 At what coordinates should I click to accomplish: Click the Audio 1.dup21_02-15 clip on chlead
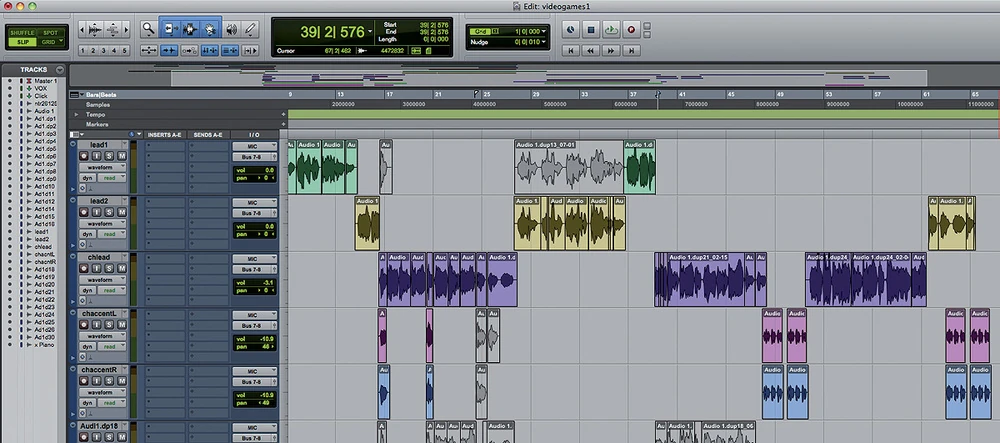click(706, 279)
